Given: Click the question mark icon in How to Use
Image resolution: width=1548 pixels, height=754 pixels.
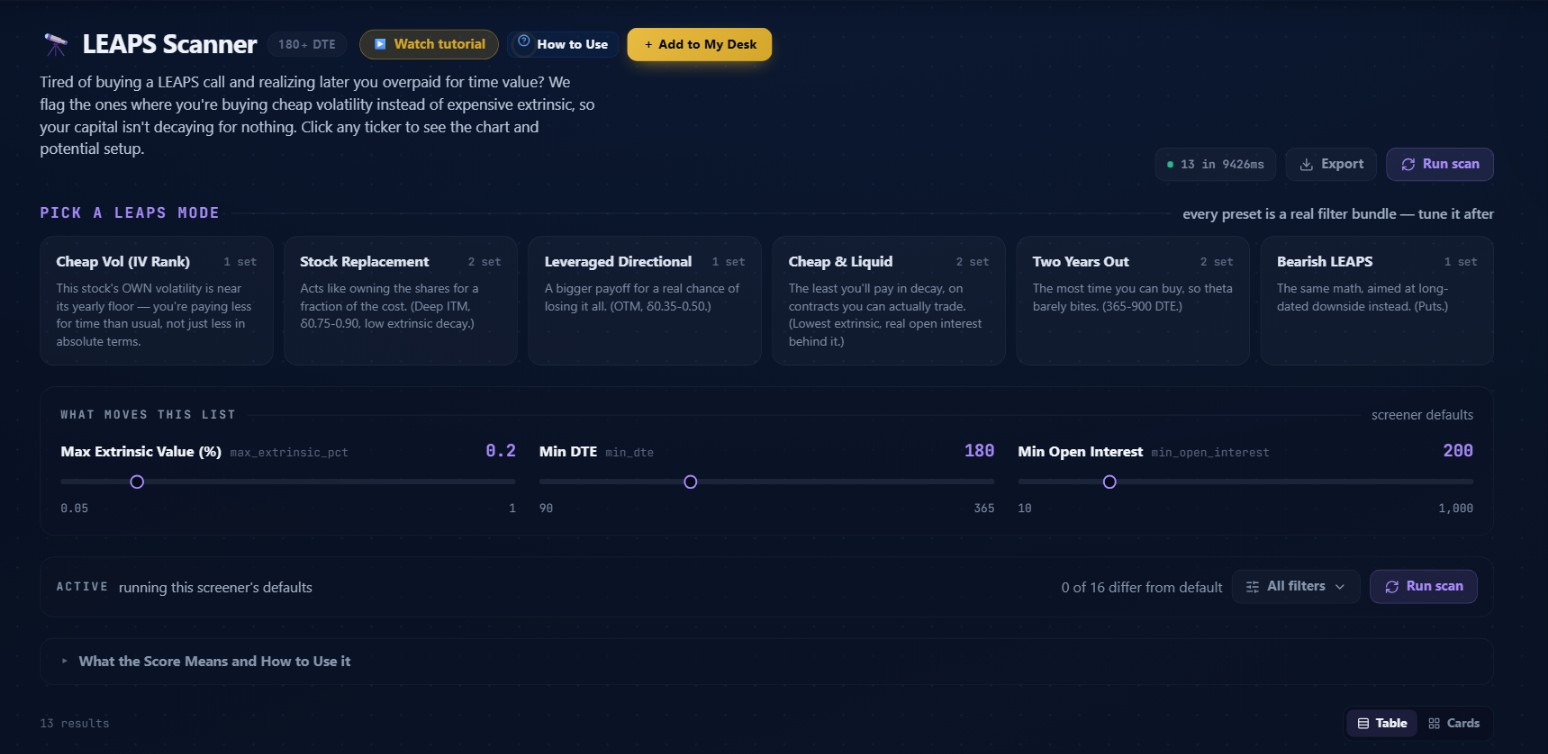Looking at the screenshot, I should point(523,42).
